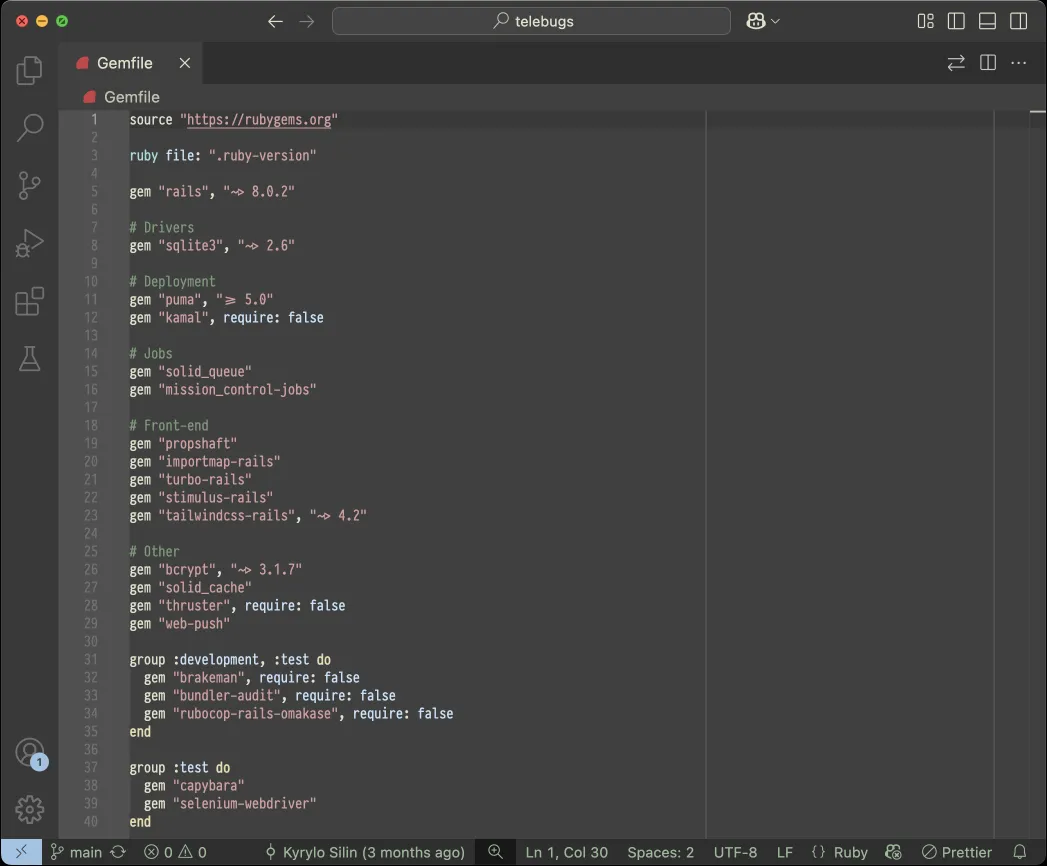The width and height of the screenshot is (1047, 866).
Task: Customize layout icon in title bar
Action: point(925,21)
